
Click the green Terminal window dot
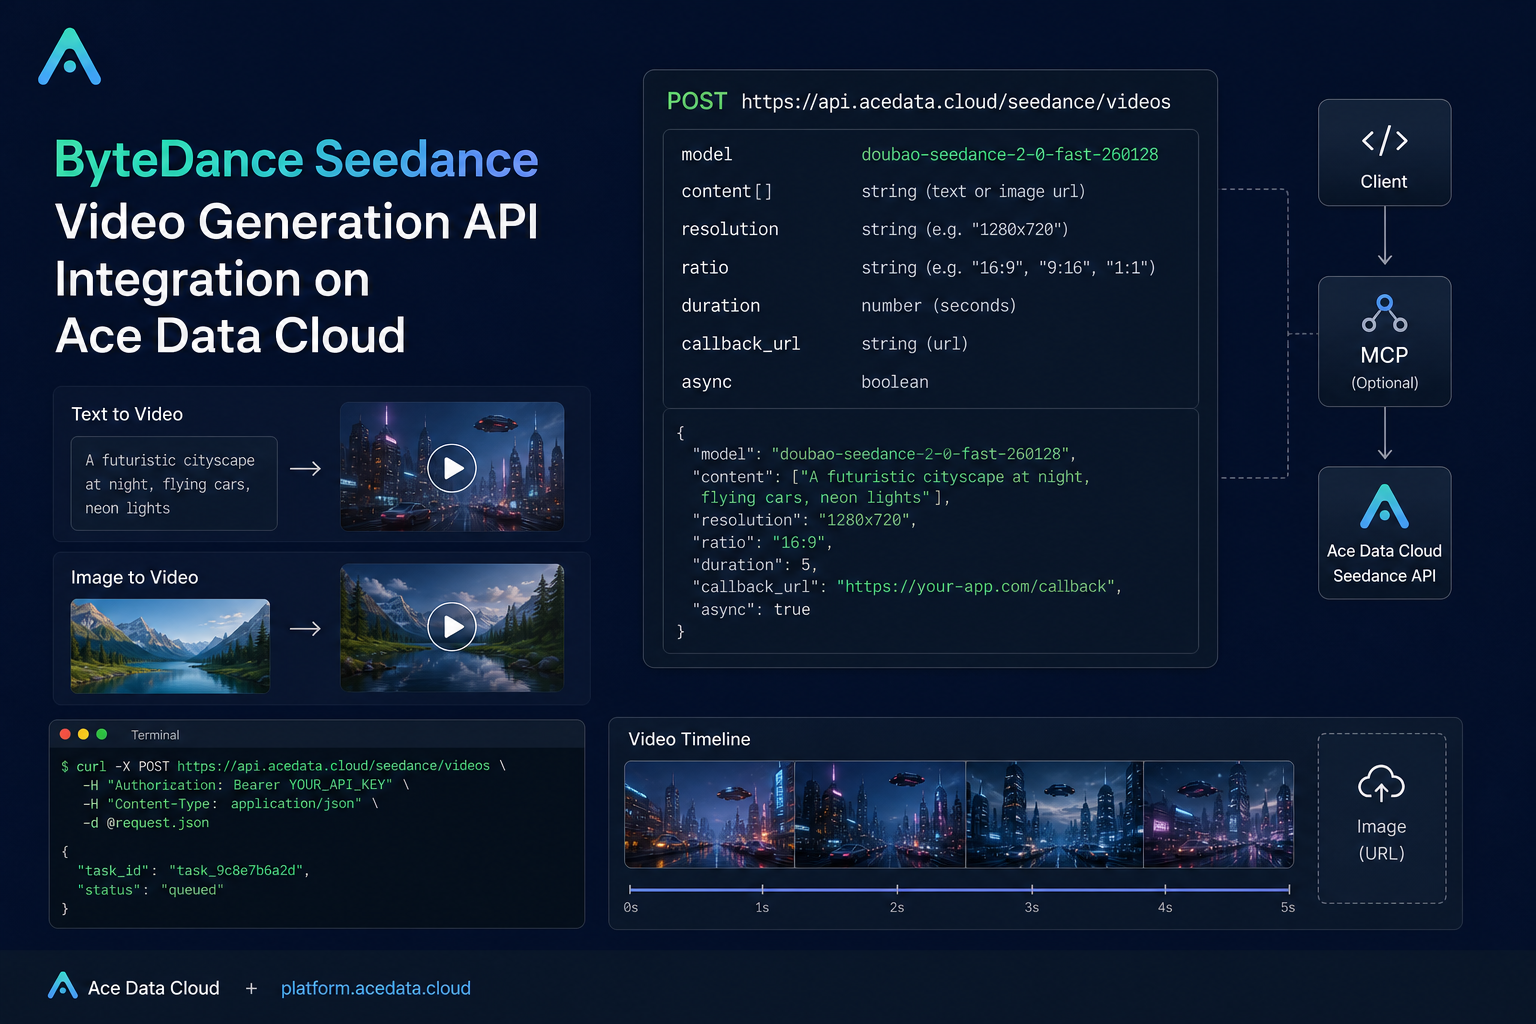click(101, 734)
